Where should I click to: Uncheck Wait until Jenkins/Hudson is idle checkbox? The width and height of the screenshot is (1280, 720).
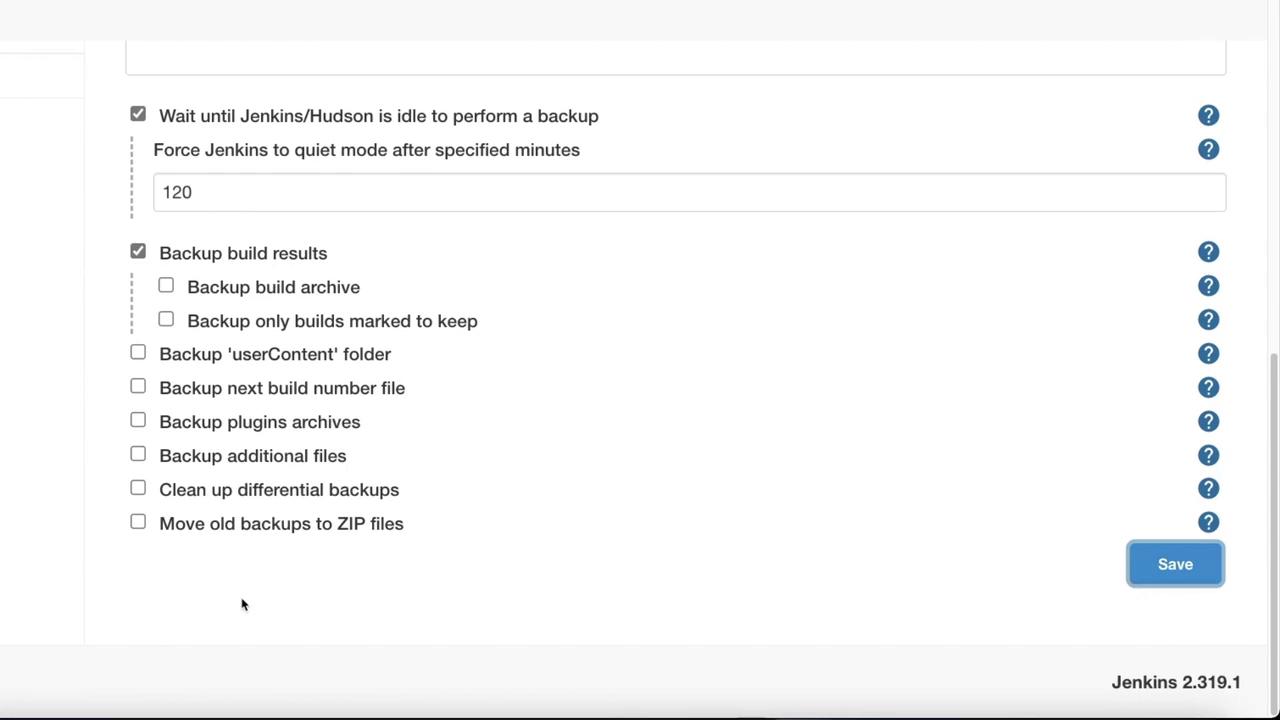point(138,114)
